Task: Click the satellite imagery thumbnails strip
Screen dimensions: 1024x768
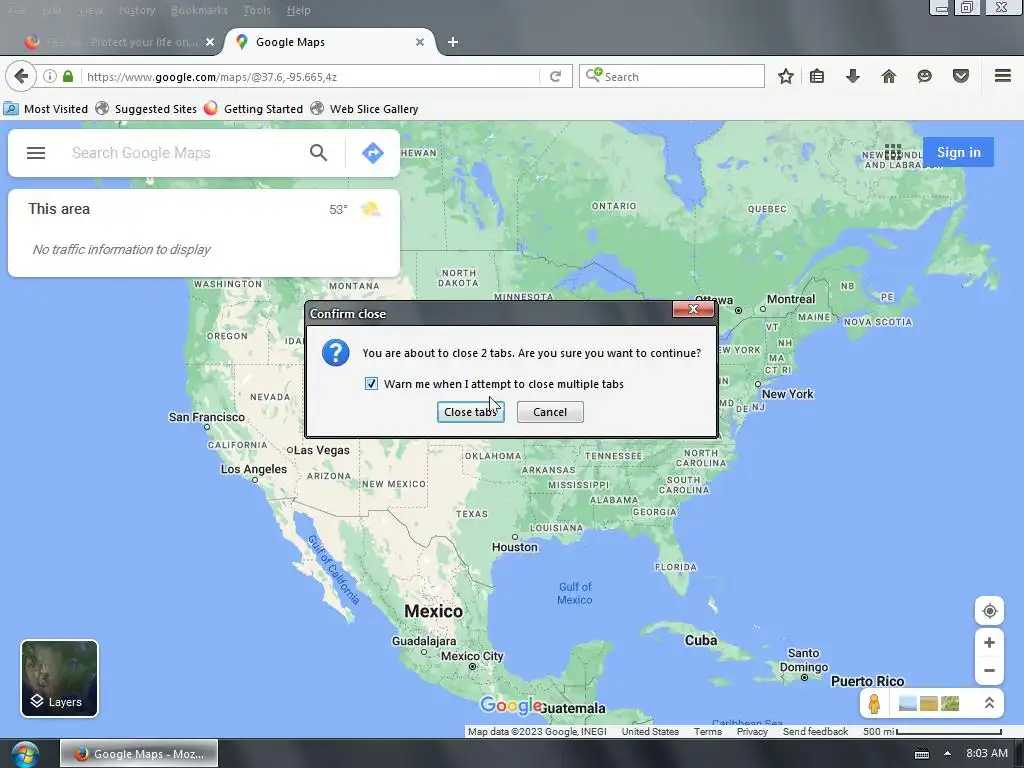Action: coord(929,703)
